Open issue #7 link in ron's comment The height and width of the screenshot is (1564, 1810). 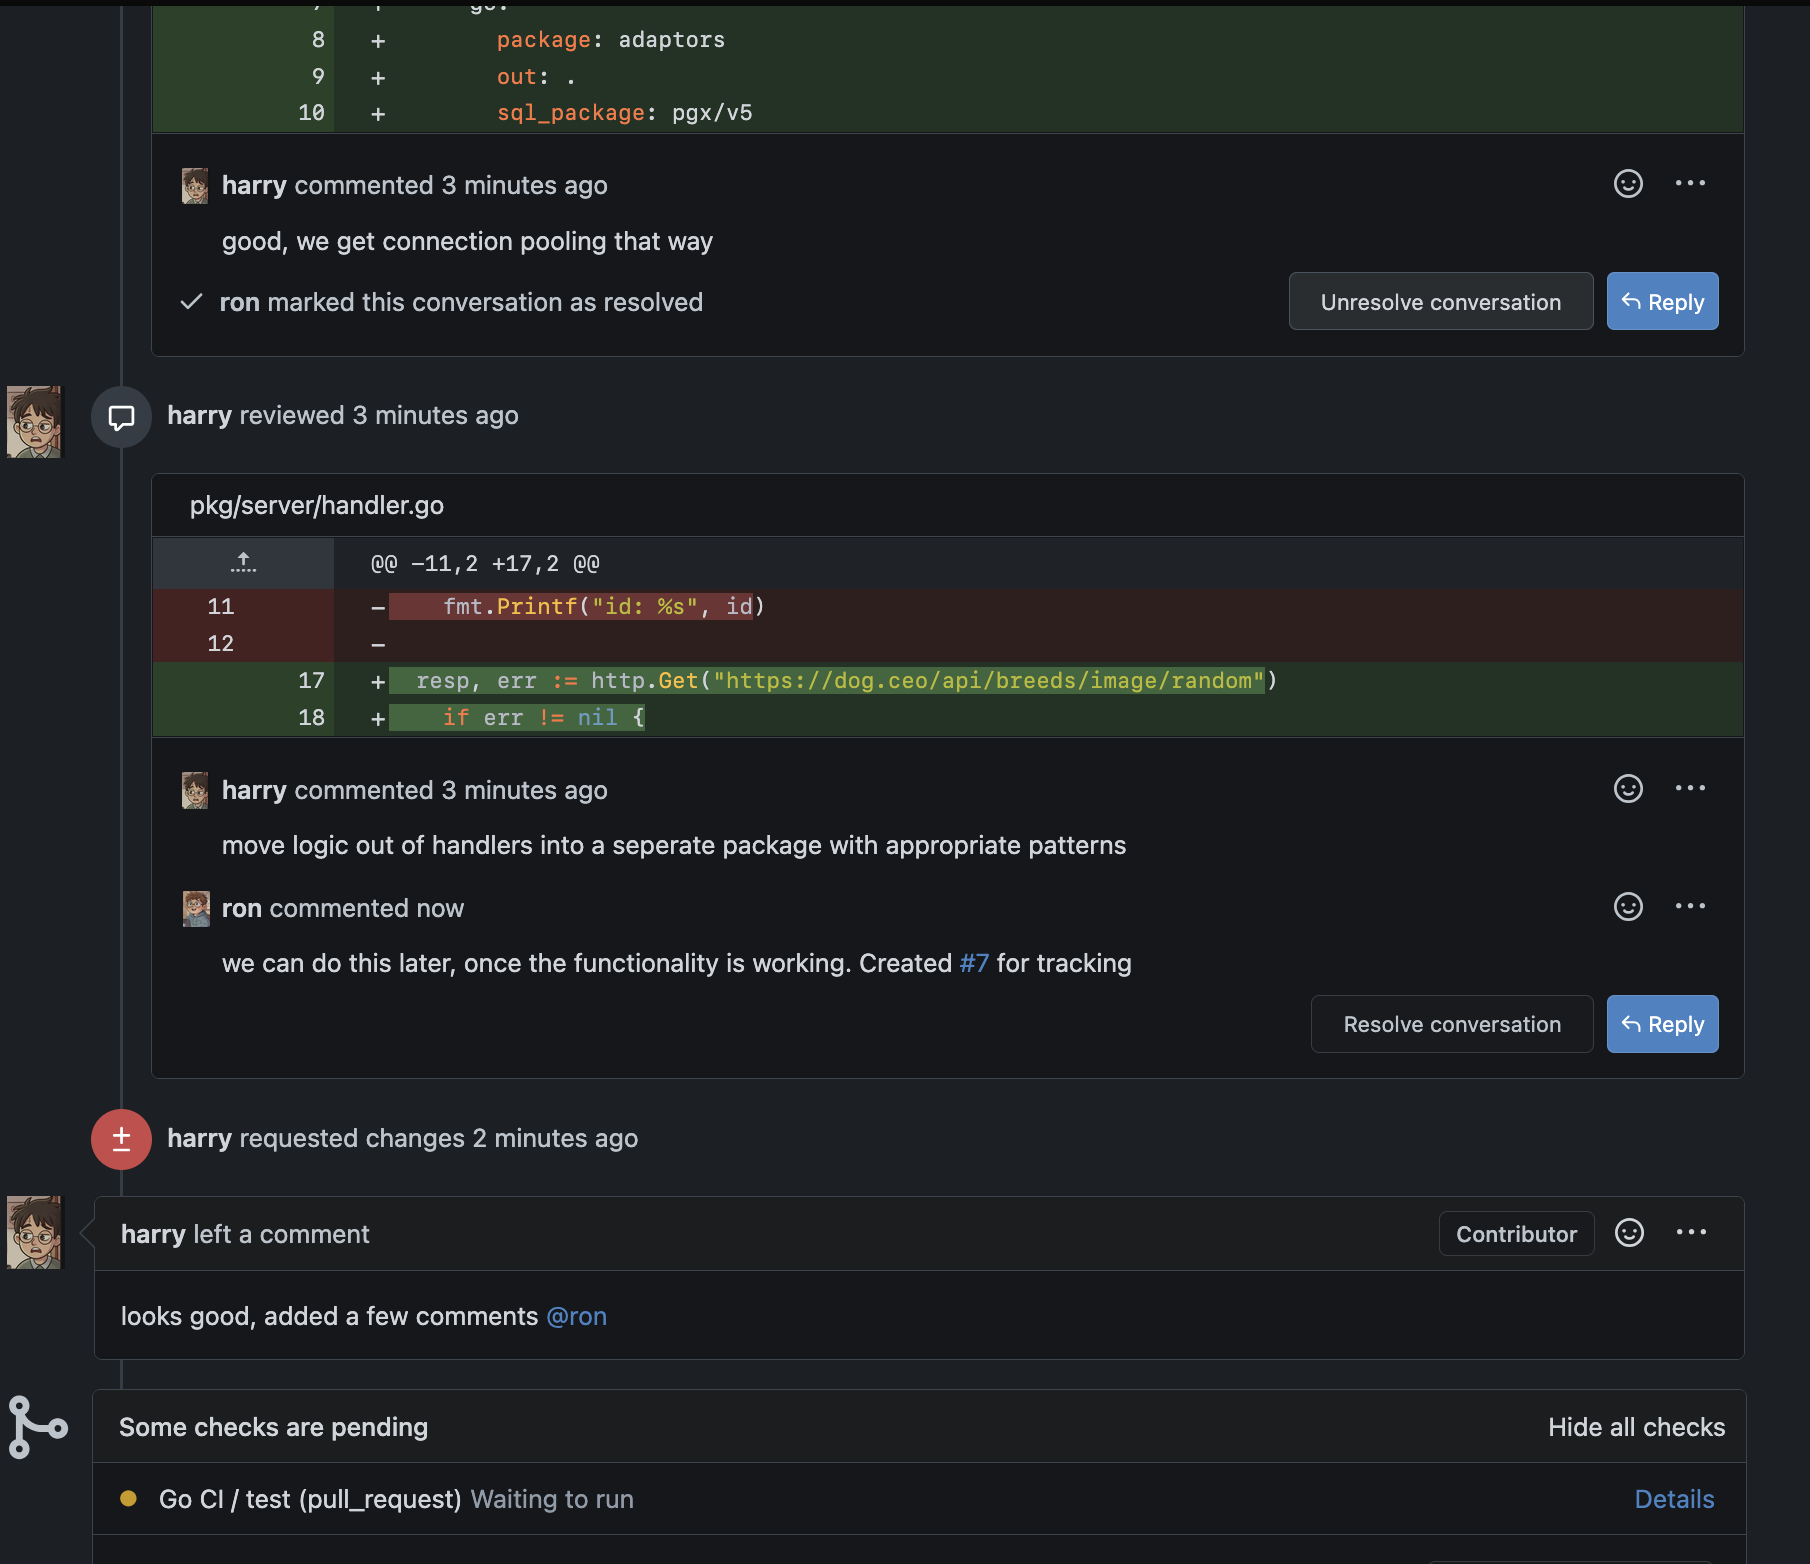pos(974,963)
